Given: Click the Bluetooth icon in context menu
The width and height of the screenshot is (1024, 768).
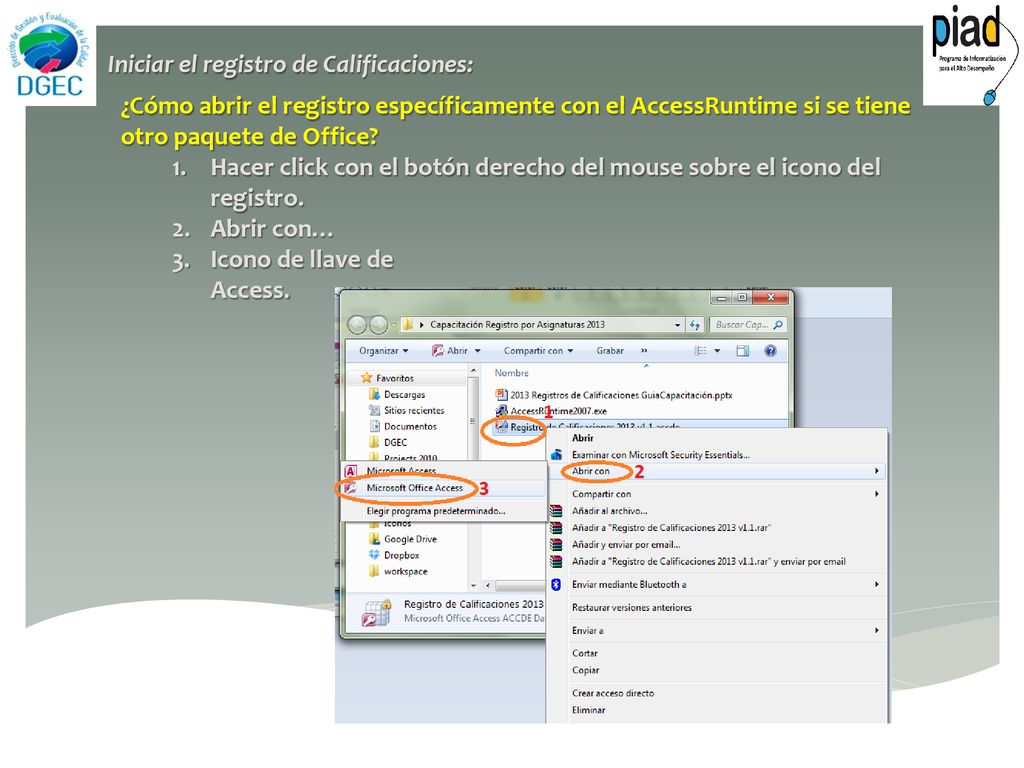Looking at the screenshot, I should pyautogui.click(x=556, y=584).
